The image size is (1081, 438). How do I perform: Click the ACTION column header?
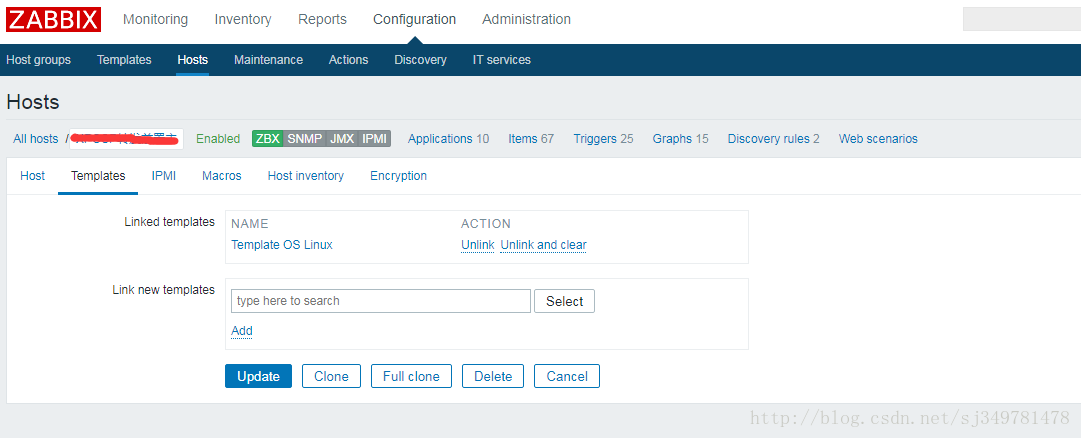pos(486,223)
